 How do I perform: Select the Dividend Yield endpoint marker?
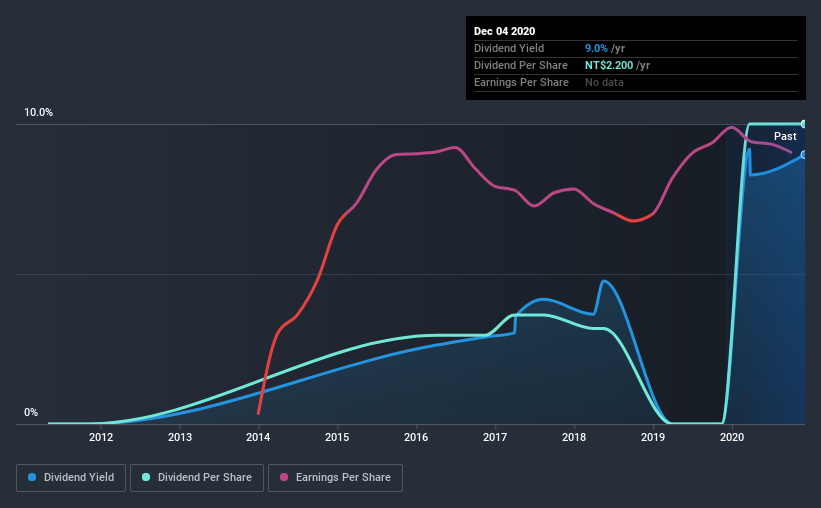point(803,155)
